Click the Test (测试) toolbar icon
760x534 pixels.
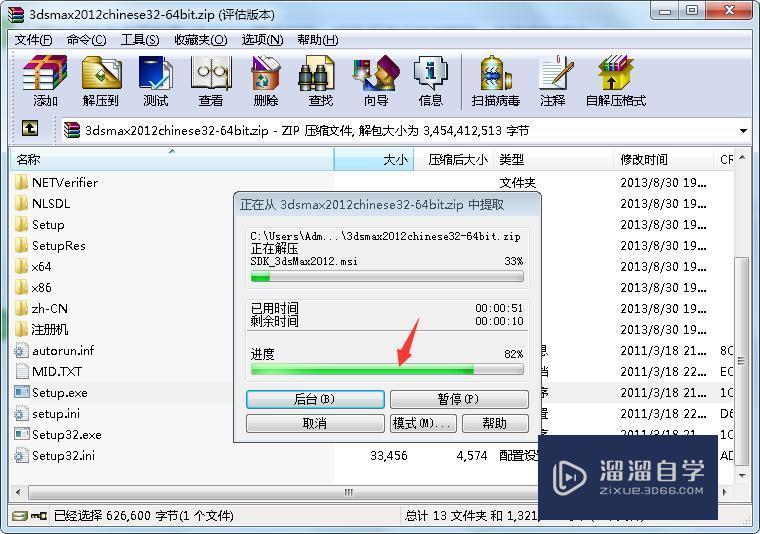[x=156, y=73]
